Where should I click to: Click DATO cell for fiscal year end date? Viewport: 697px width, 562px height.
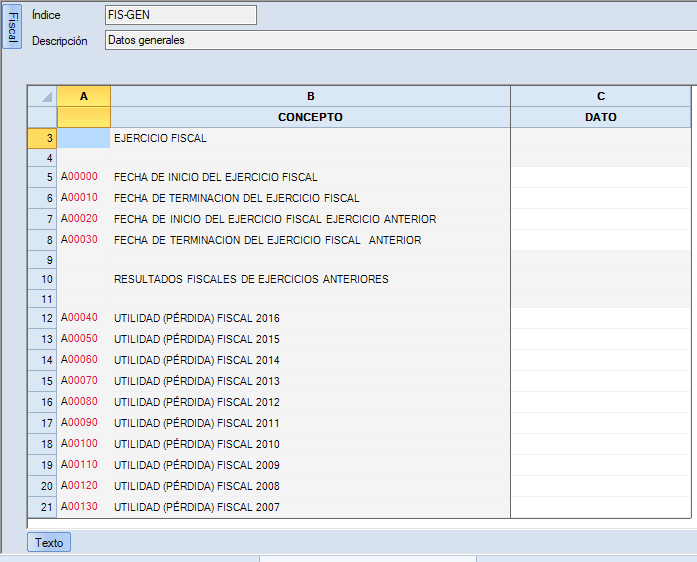(600, 198)
